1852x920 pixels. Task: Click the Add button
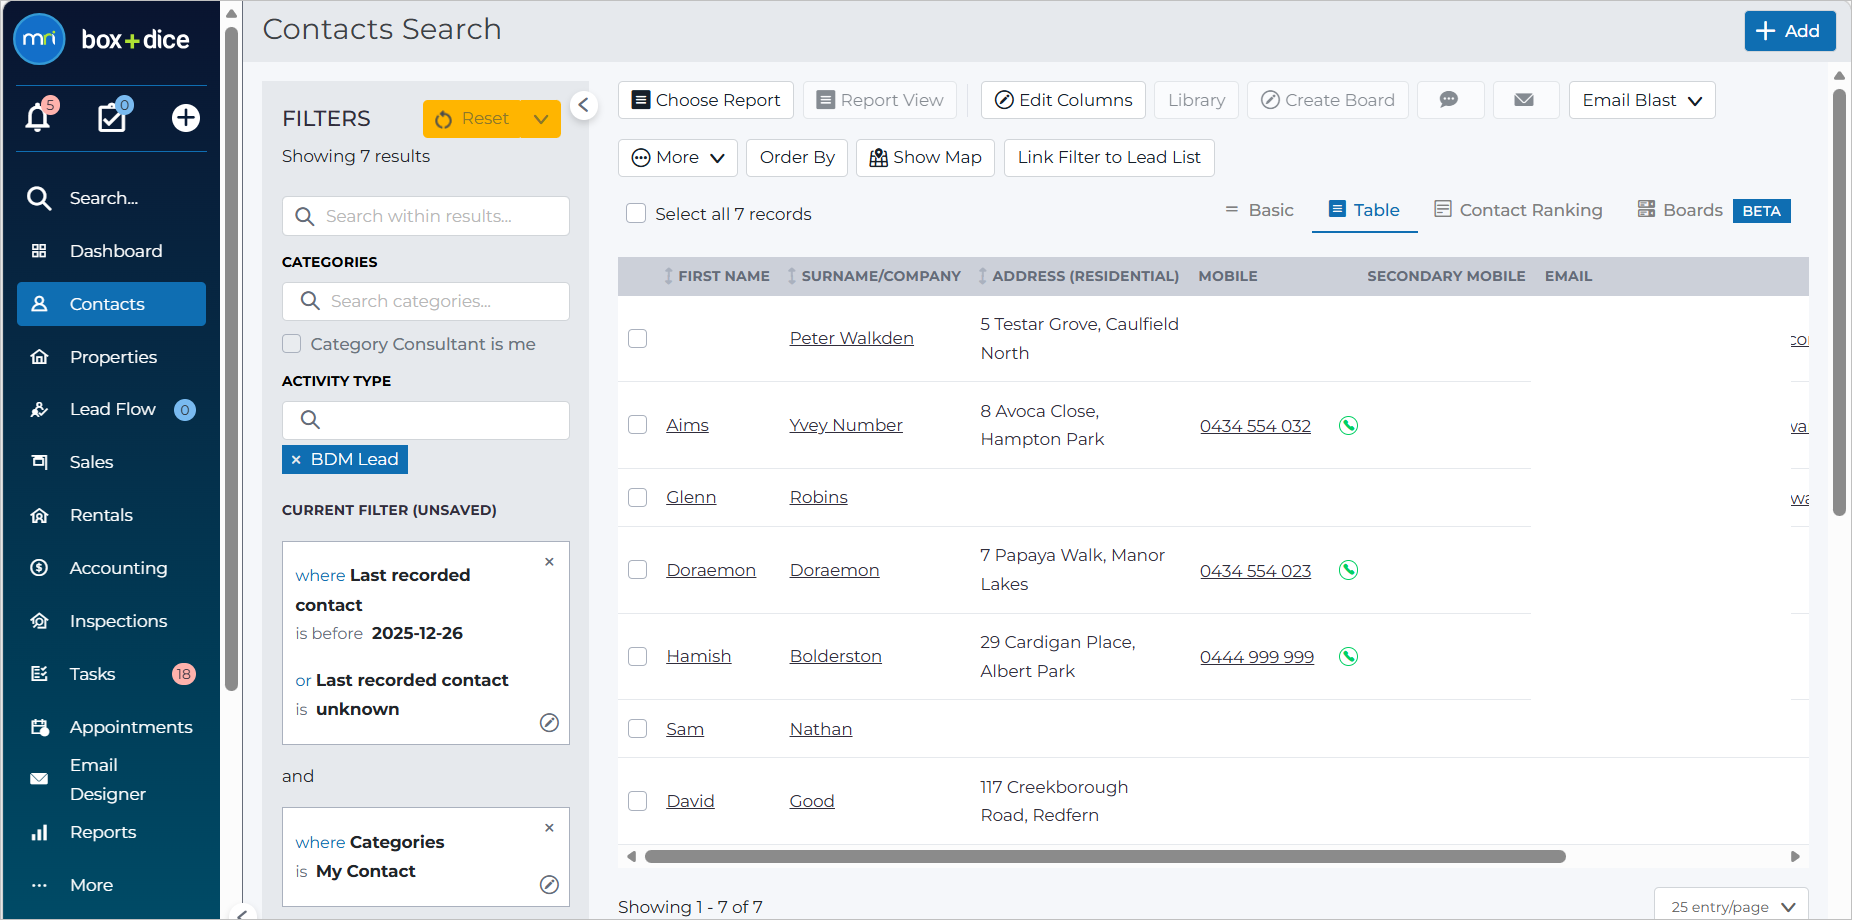1790,31
